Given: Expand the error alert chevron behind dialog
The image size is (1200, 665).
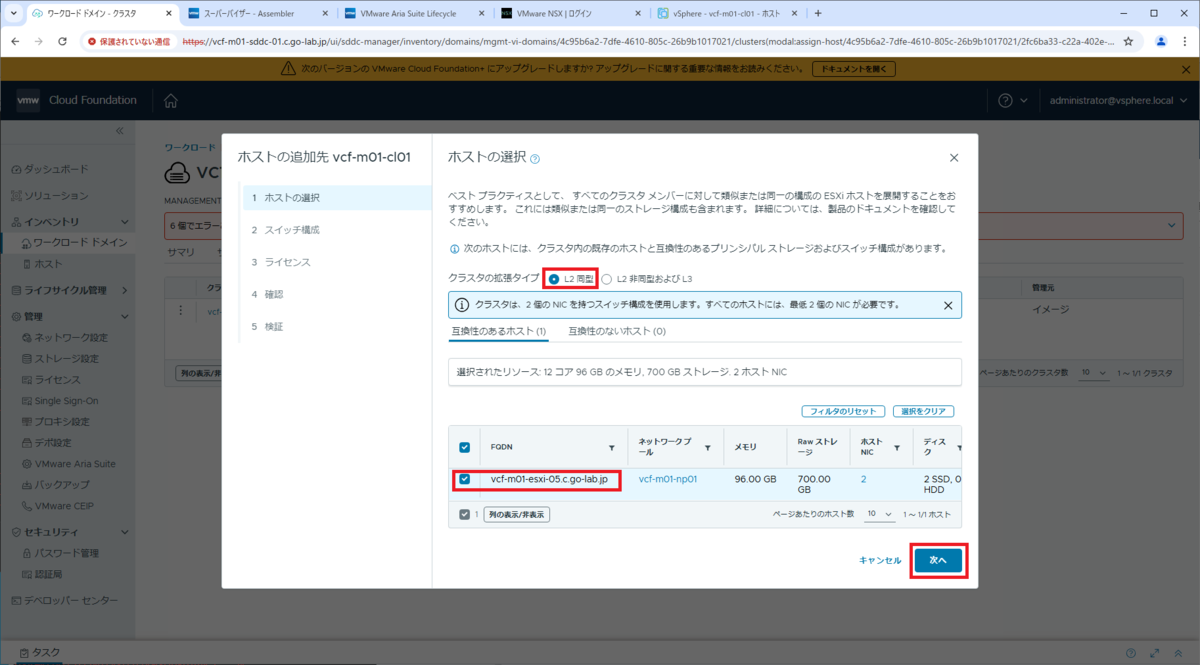Looking at the screenshot, I should pyautogui.click(x=1173, y=226).
